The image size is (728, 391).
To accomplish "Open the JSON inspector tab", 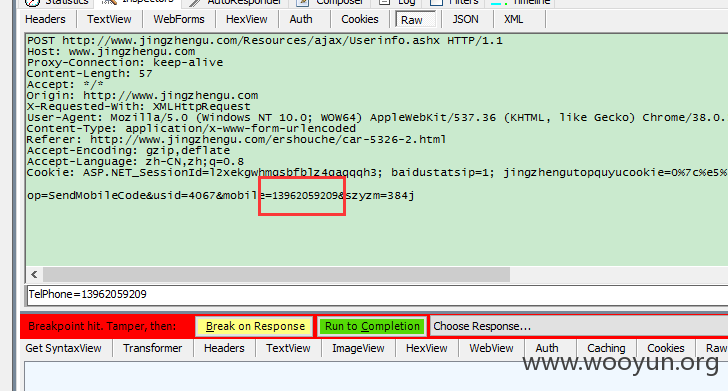I will 465,20.
